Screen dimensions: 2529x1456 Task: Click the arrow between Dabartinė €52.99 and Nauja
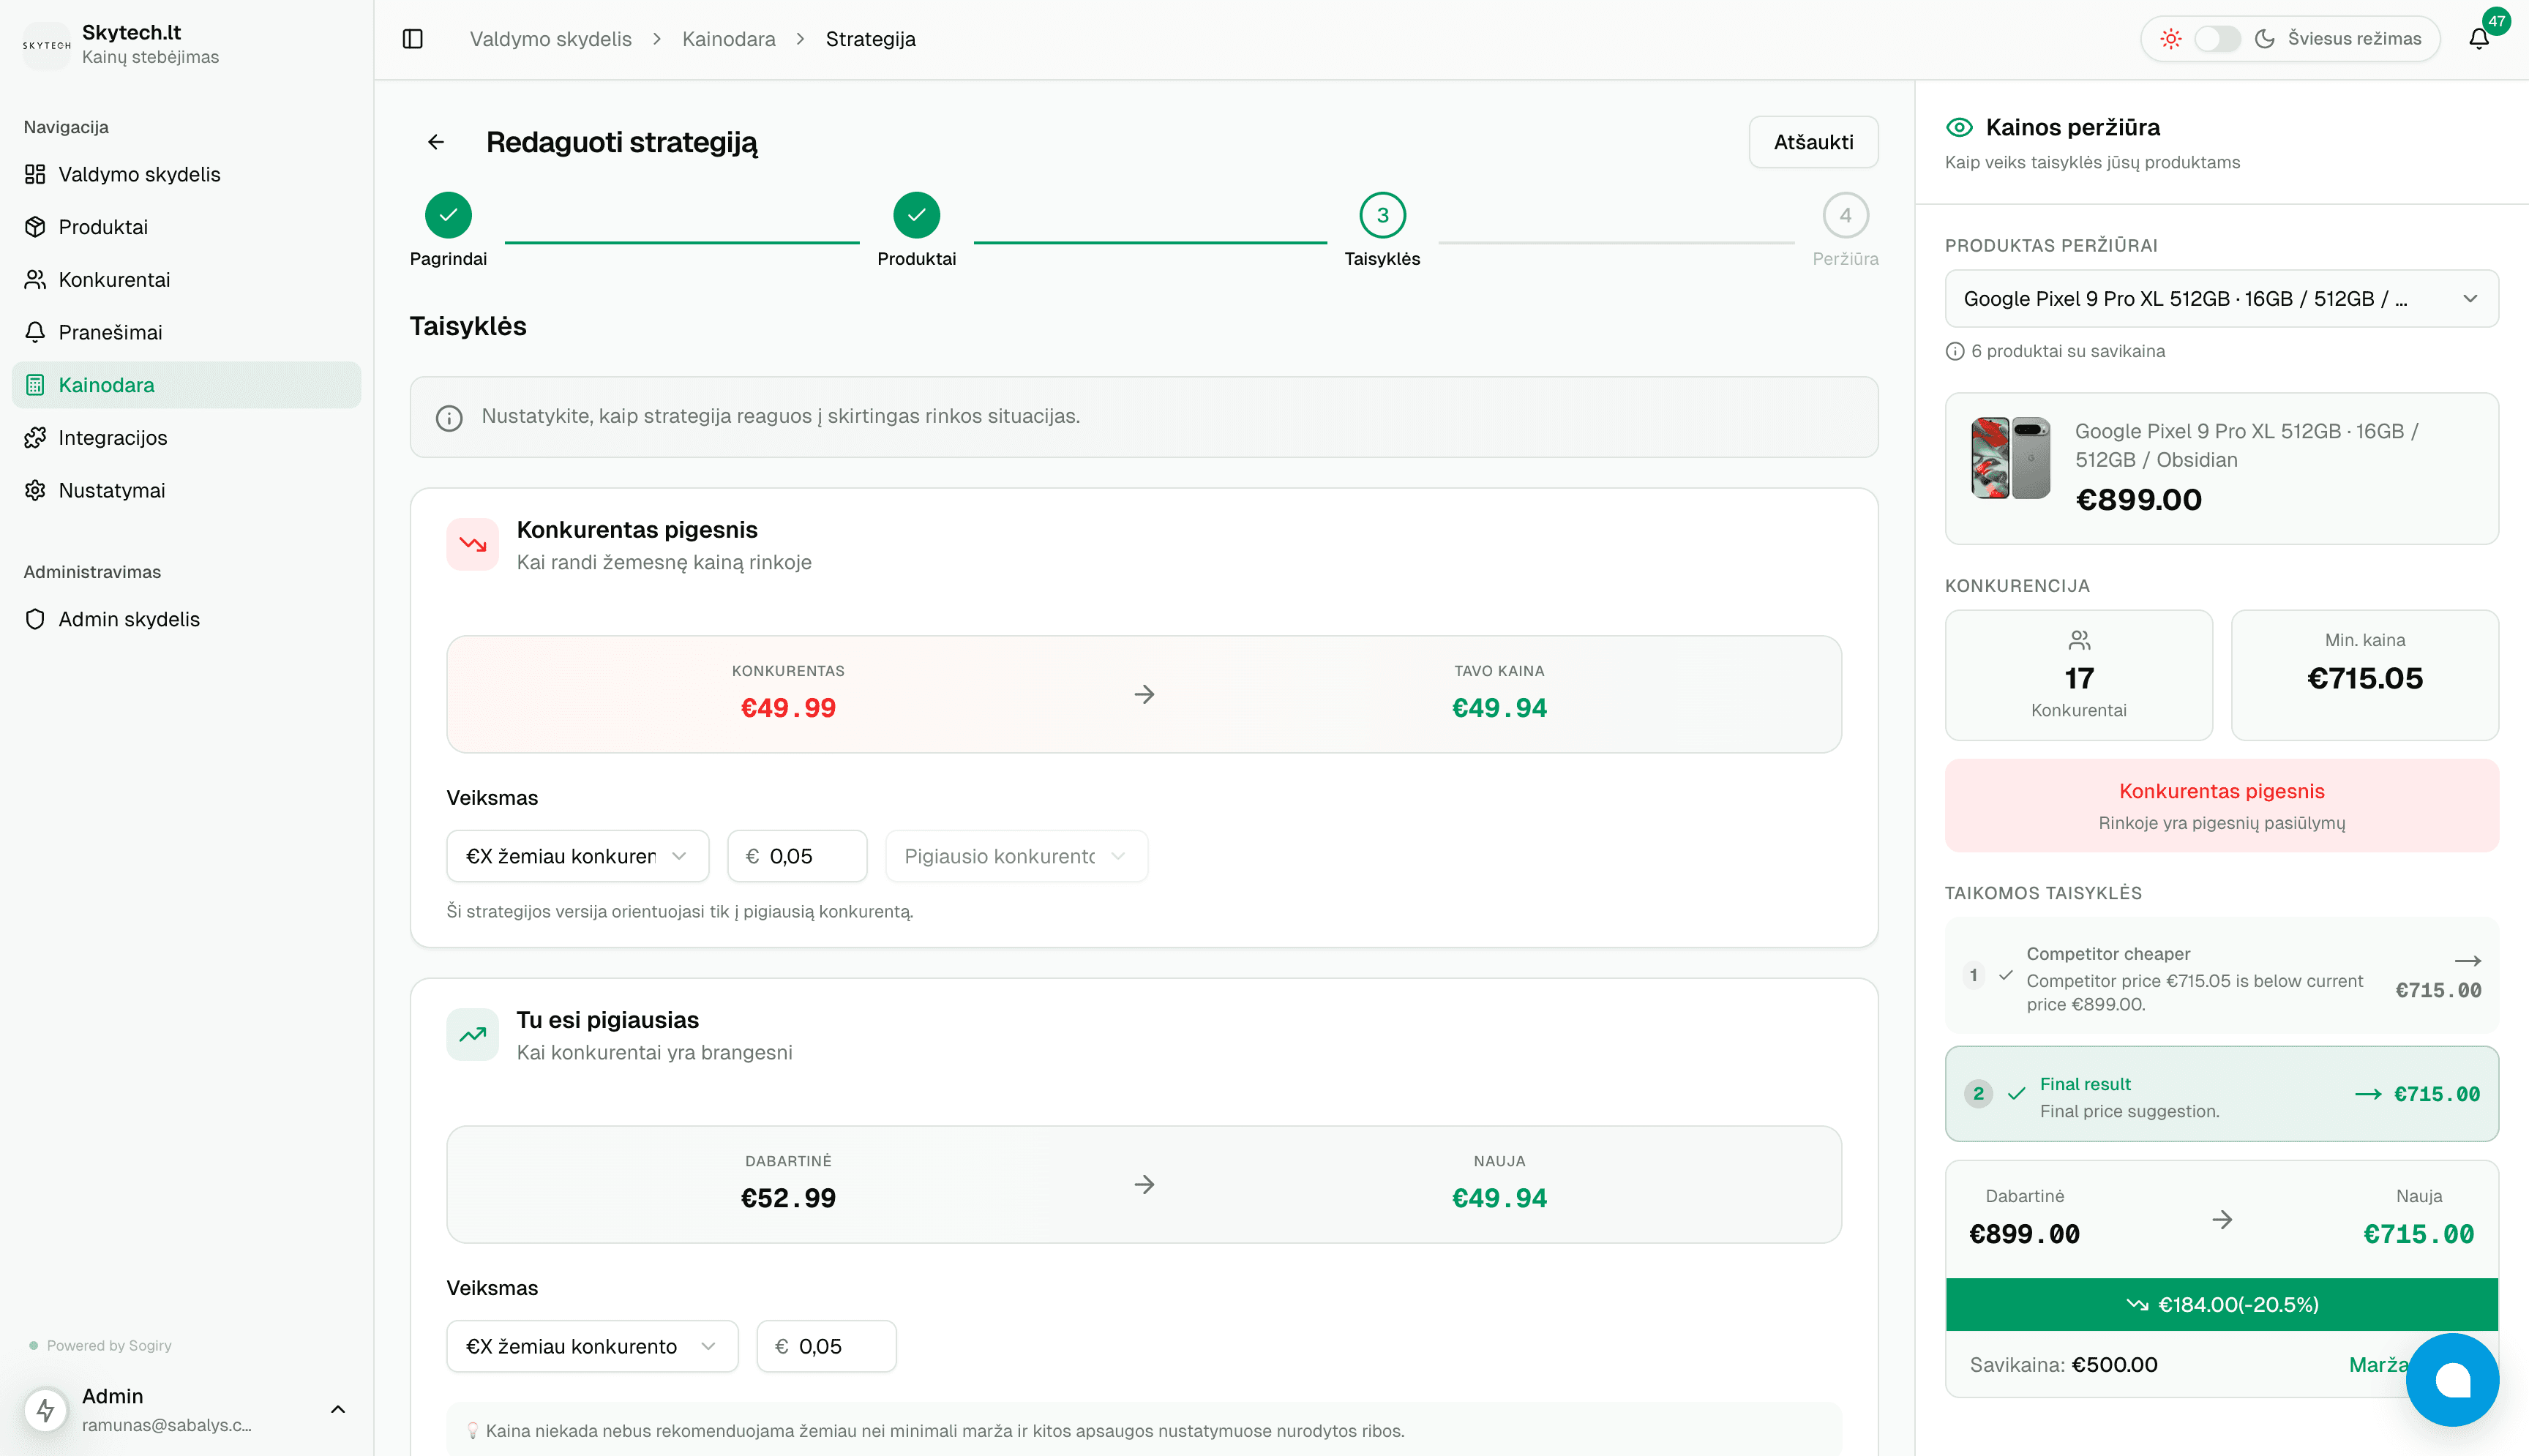point(1145,1184)
